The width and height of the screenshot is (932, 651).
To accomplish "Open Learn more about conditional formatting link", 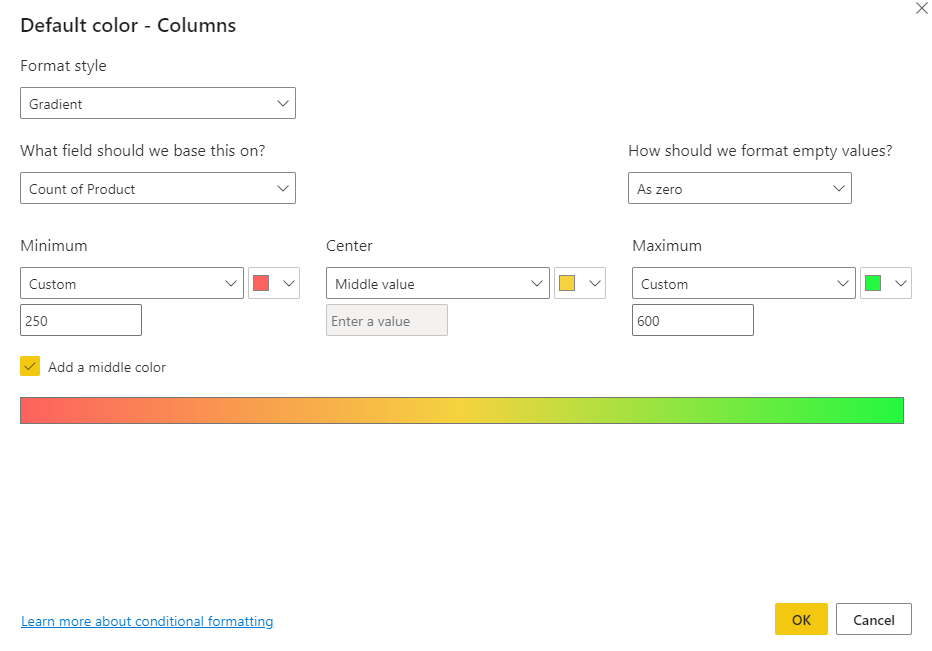I will tap(147, 622).
